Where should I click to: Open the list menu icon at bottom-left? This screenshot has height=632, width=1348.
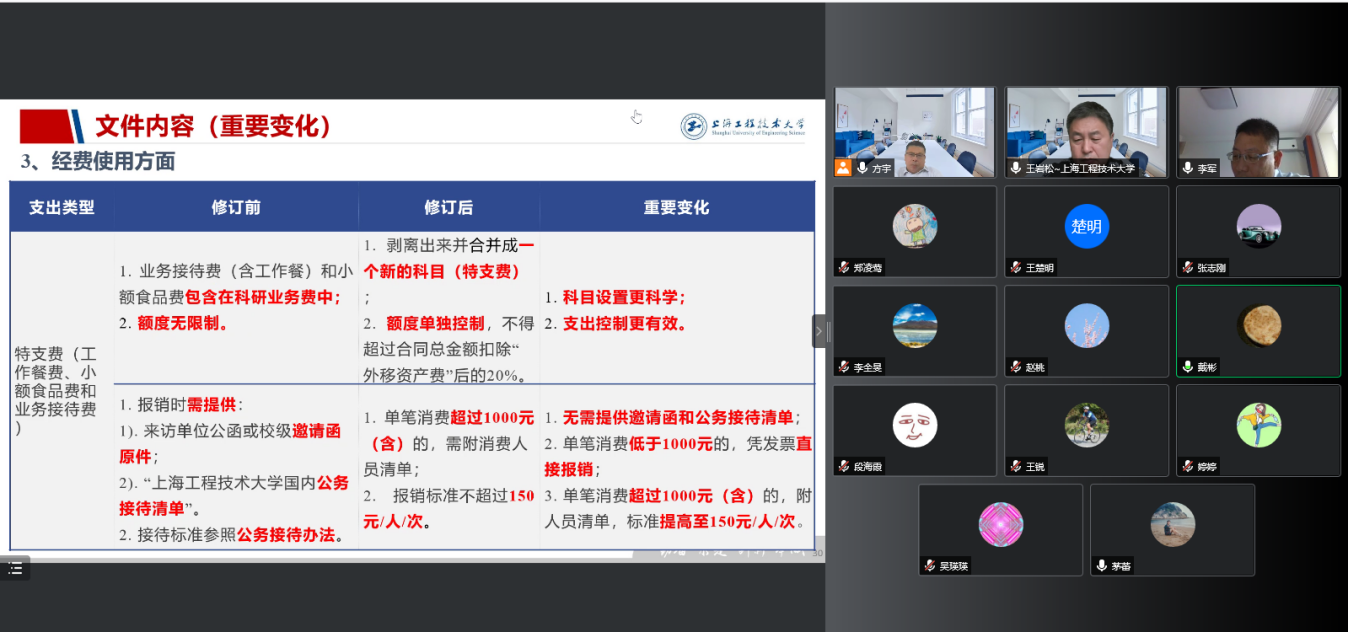15,568
